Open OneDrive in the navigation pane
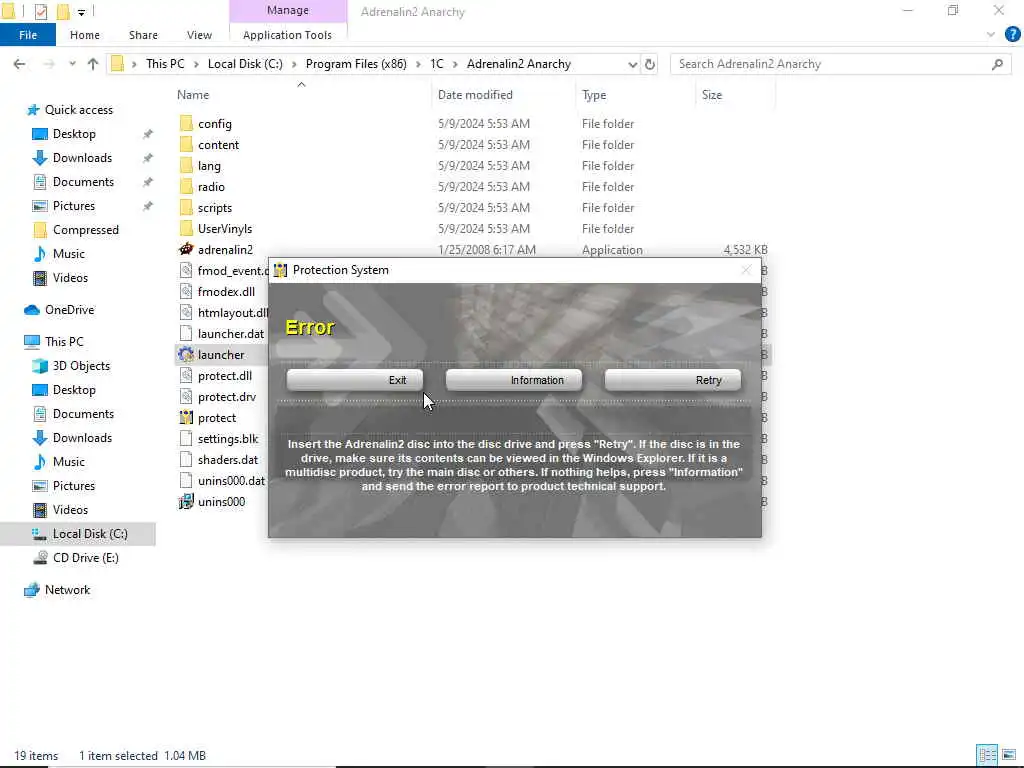 (x=69, y=310)
